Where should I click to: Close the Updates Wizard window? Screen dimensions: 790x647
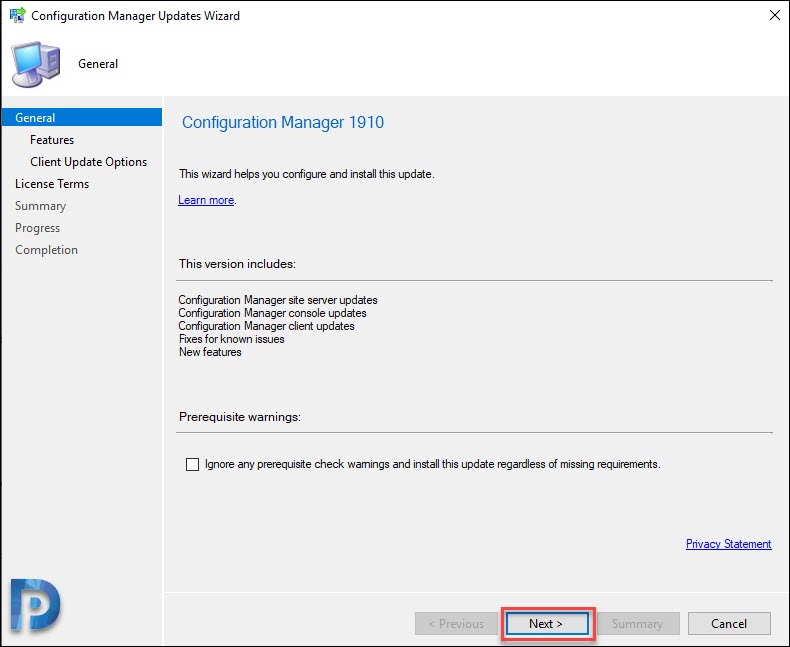tap(775, 15)
